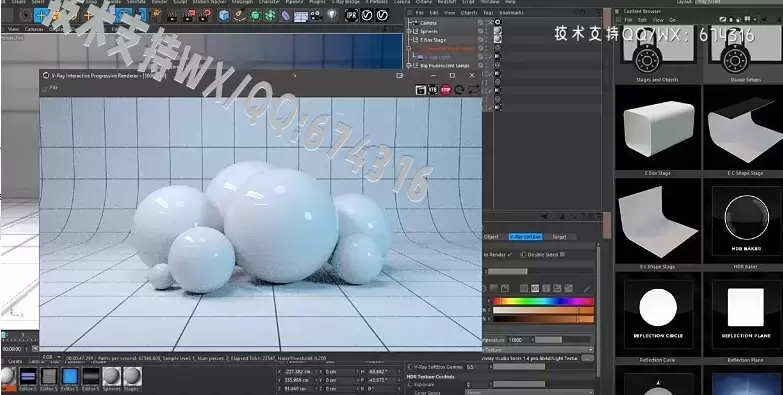Expand Big Fluorescent Lamps group
This screenshot has height=395, width=783.
pyautogui.click(x=409, y=65)
